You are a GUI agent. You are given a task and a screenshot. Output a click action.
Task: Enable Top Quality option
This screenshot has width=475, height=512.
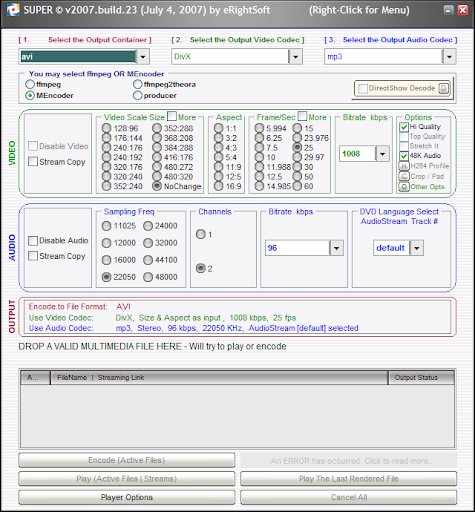click(404, 137)
